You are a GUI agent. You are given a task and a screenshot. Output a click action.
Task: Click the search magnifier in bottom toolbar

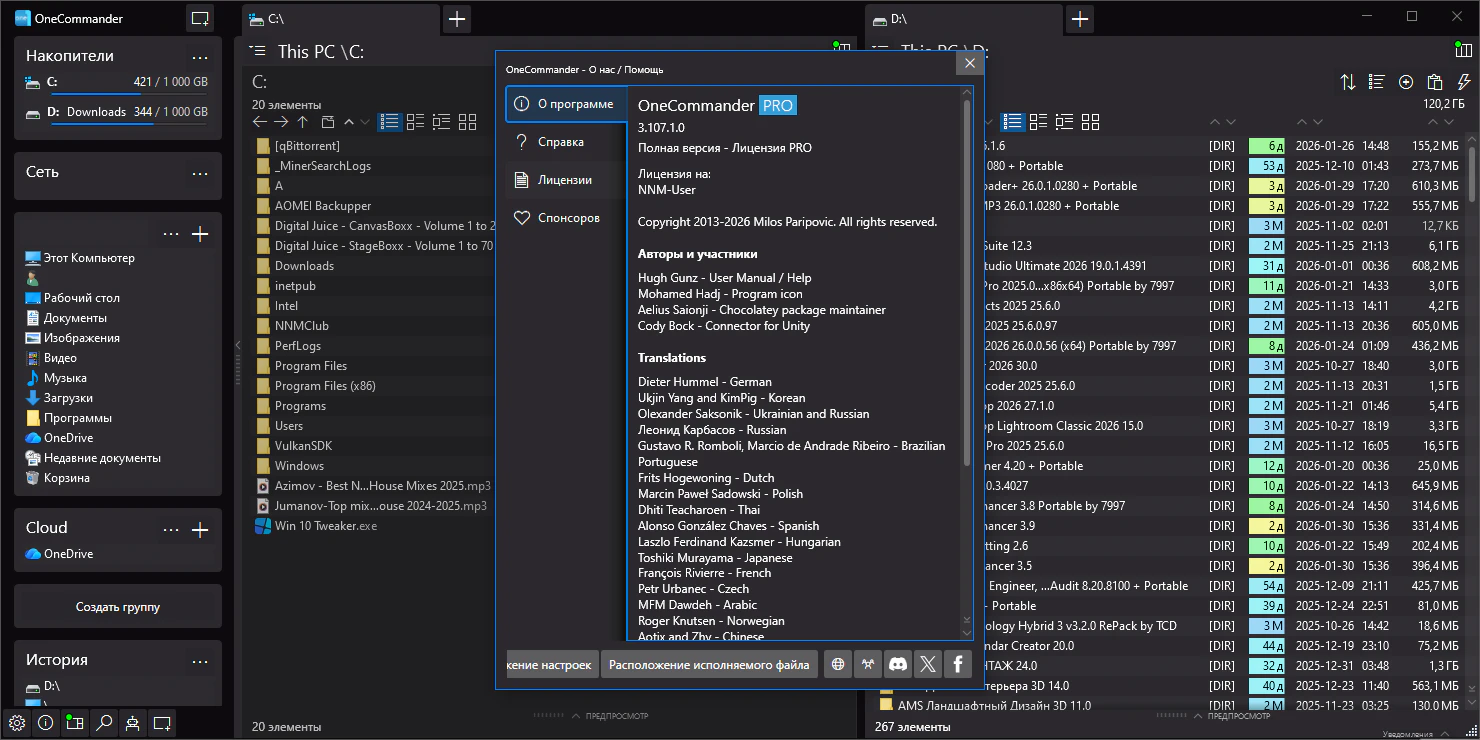coord(104,723)
